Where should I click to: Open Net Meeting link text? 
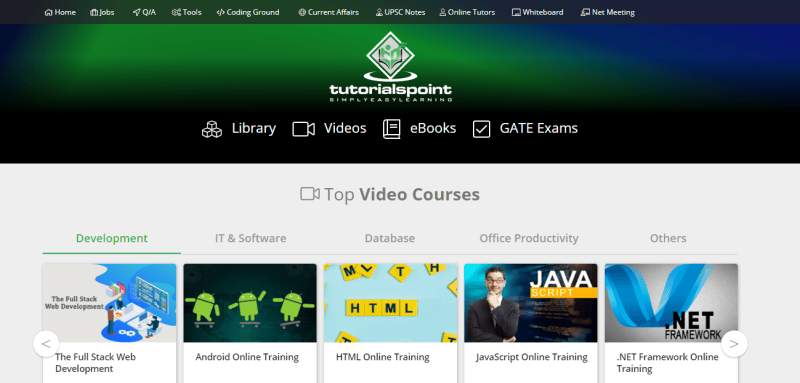[613, 12]
